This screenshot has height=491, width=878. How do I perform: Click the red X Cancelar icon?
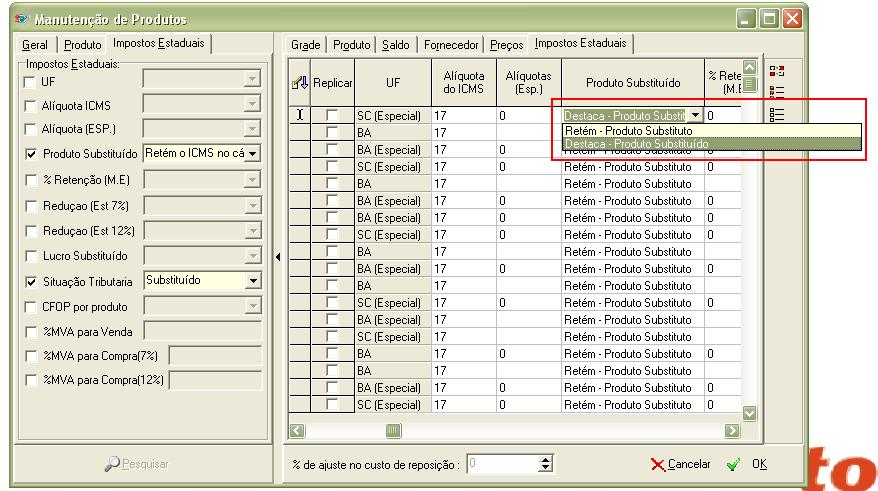(x=658, y=464)
